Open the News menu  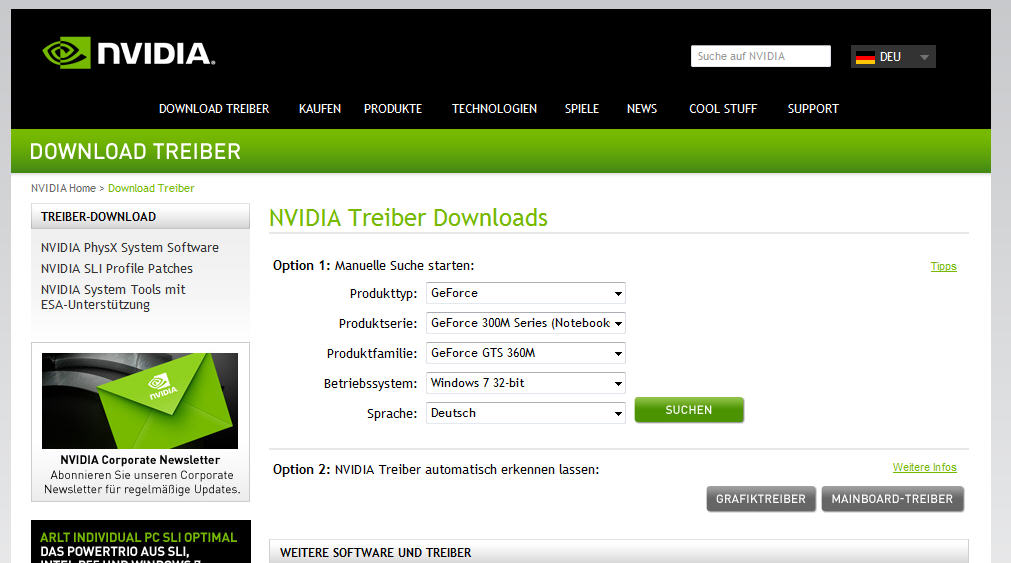(642, 109)
